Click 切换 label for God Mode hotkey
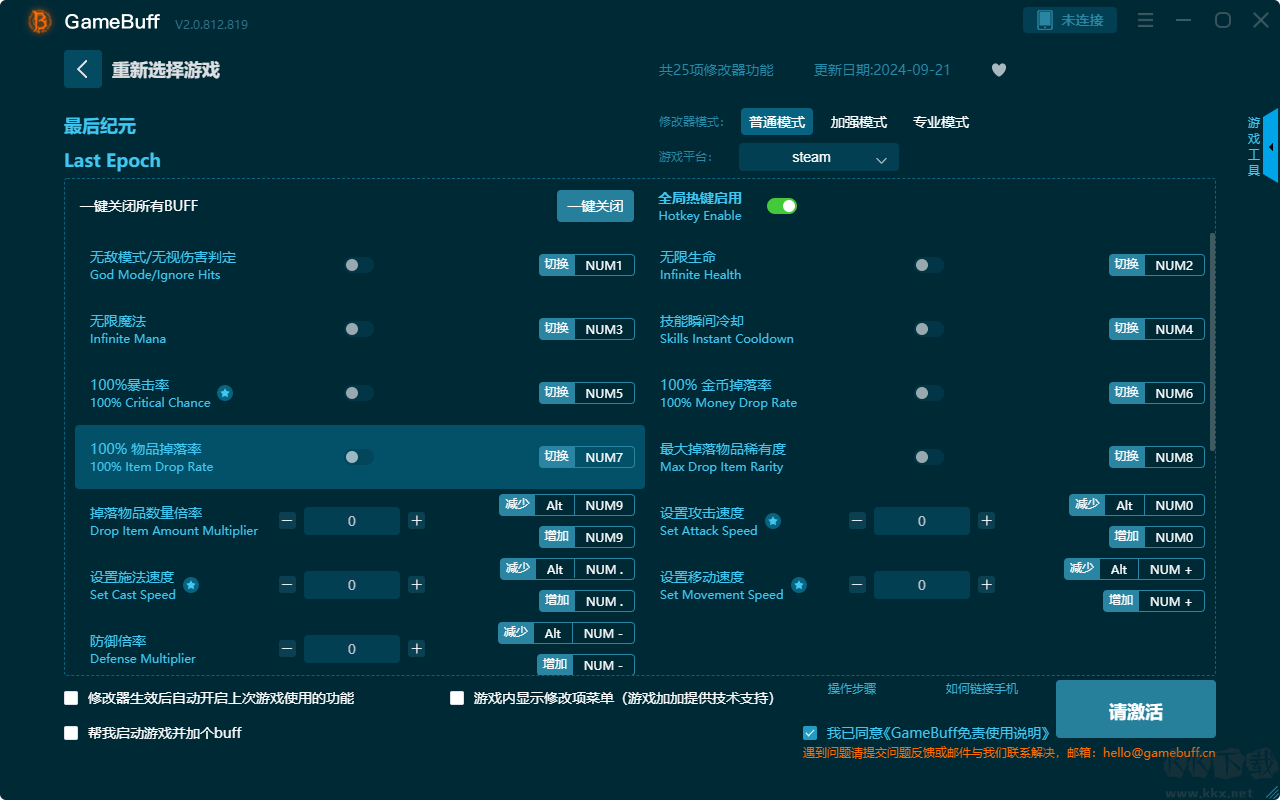Viewport: 1280px width, 800px height. click(557, 265)
